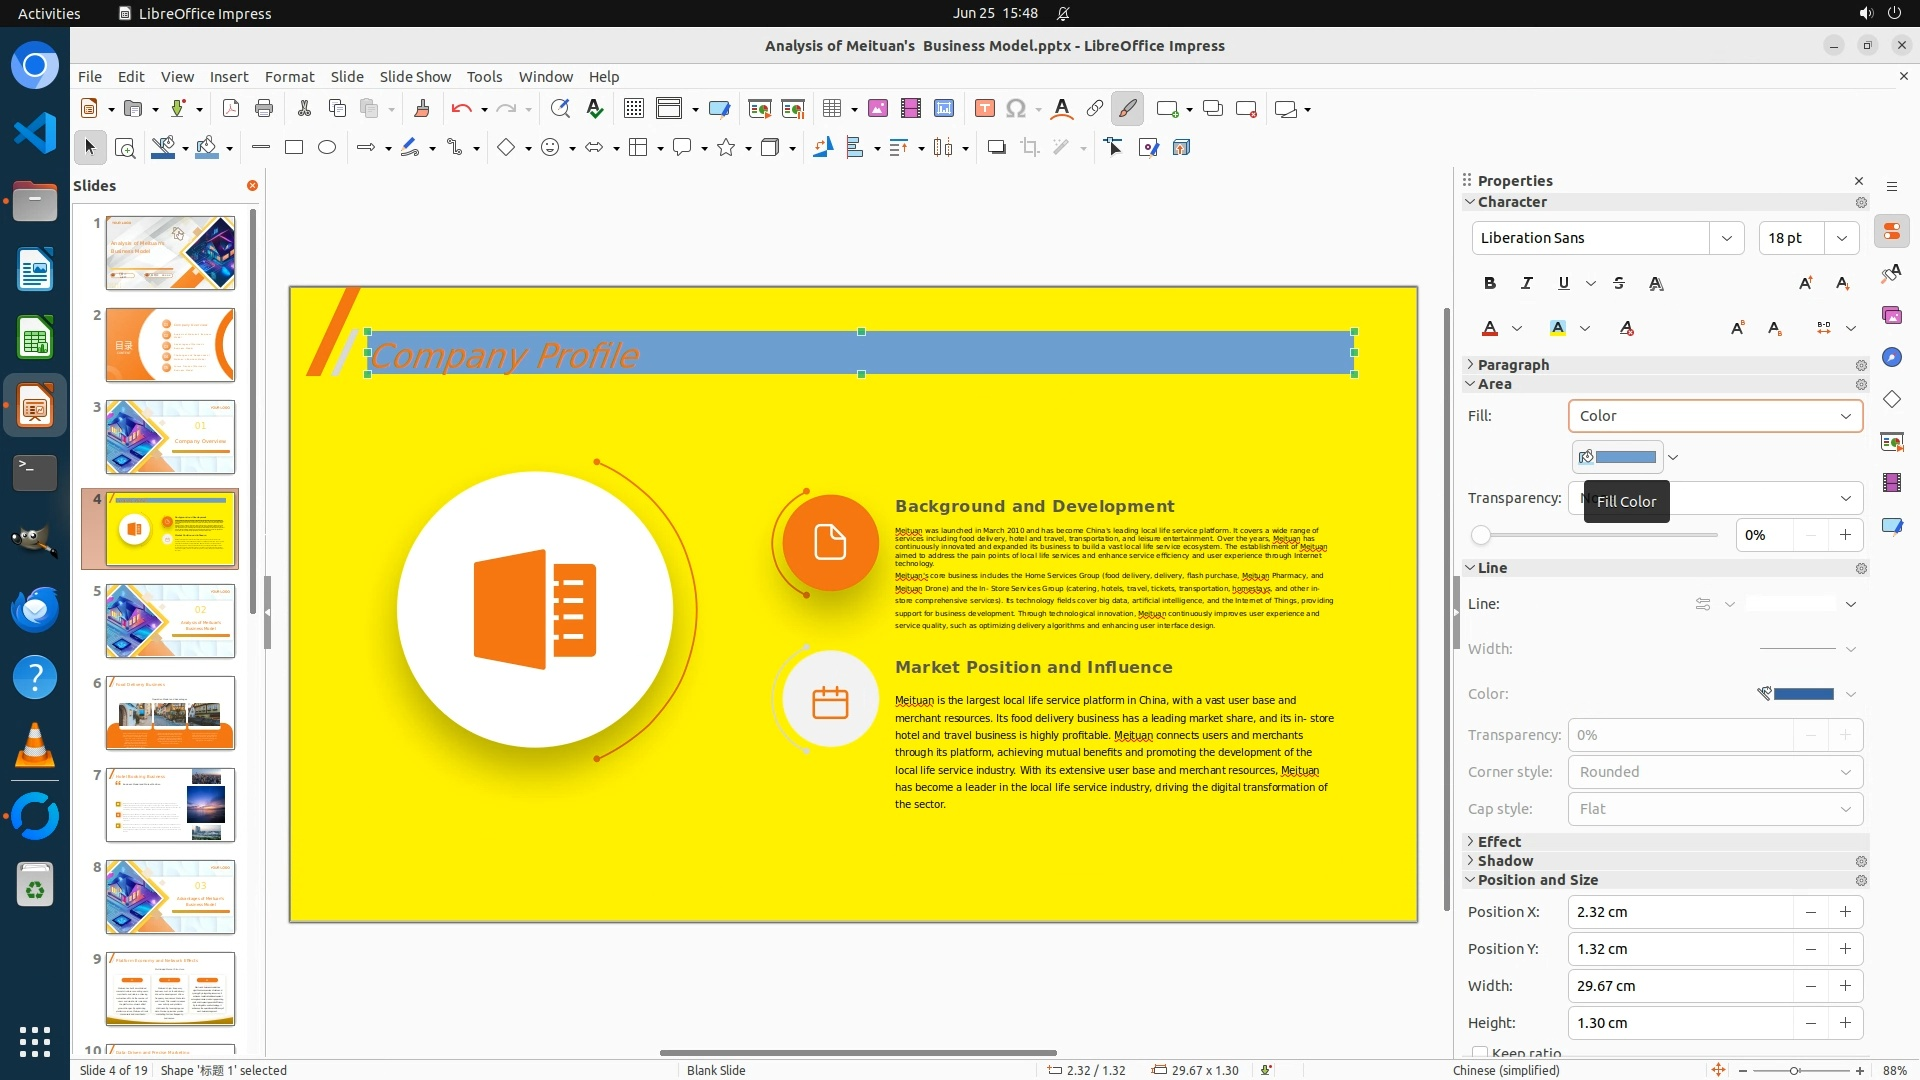The height and width of the screenshot is (1080, 1920).
Task: Toggle Bold in Character panel
Action: [x=1490, y=284]
